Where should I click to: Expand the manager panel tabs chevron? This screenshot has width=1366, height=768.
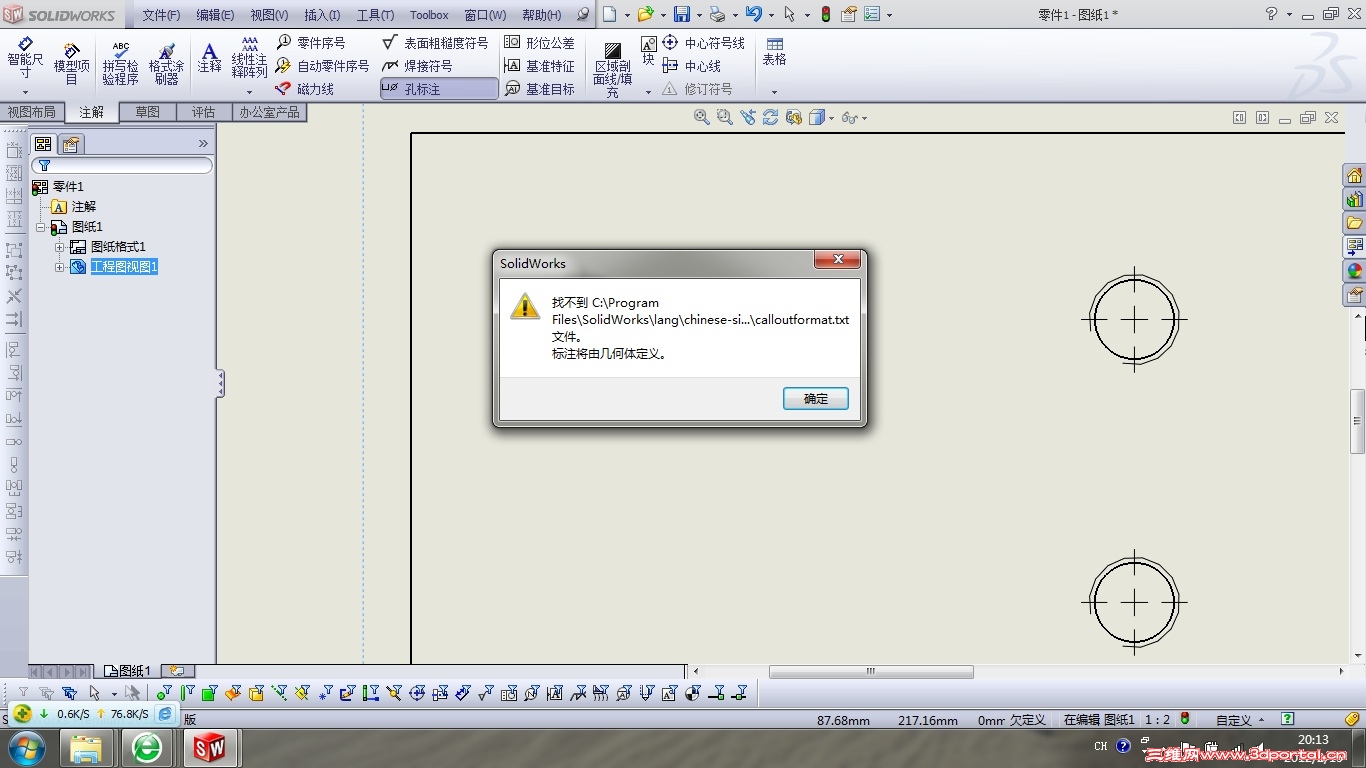(x=204, y=144)
